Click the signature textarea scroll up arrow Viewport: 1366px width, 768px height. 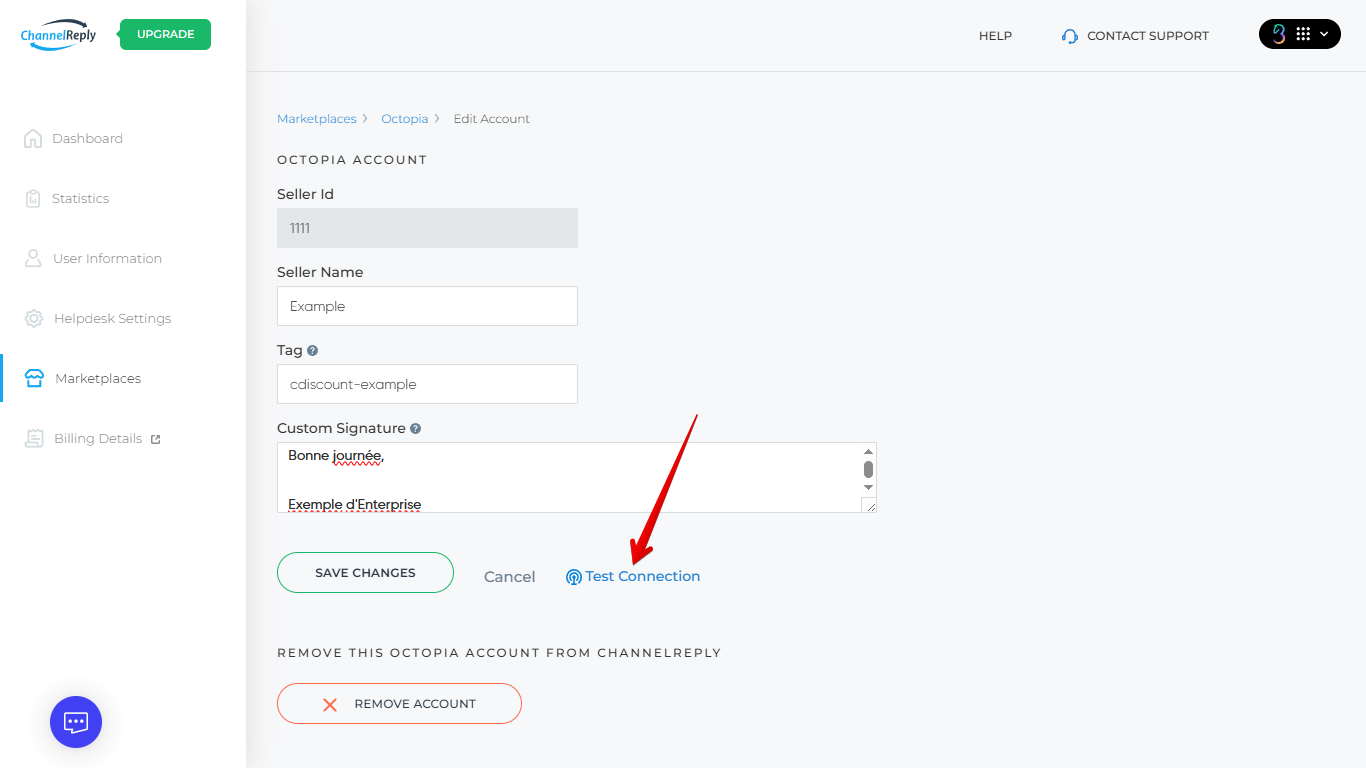[869, 451]
